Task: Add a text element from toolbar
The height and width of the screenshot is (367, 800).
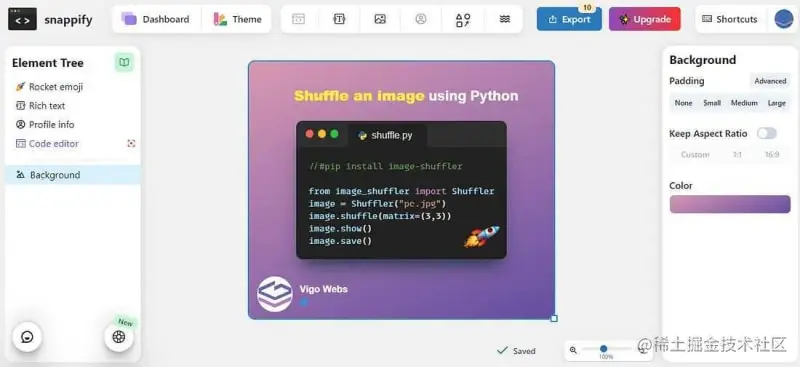Action: coord(339,19)
